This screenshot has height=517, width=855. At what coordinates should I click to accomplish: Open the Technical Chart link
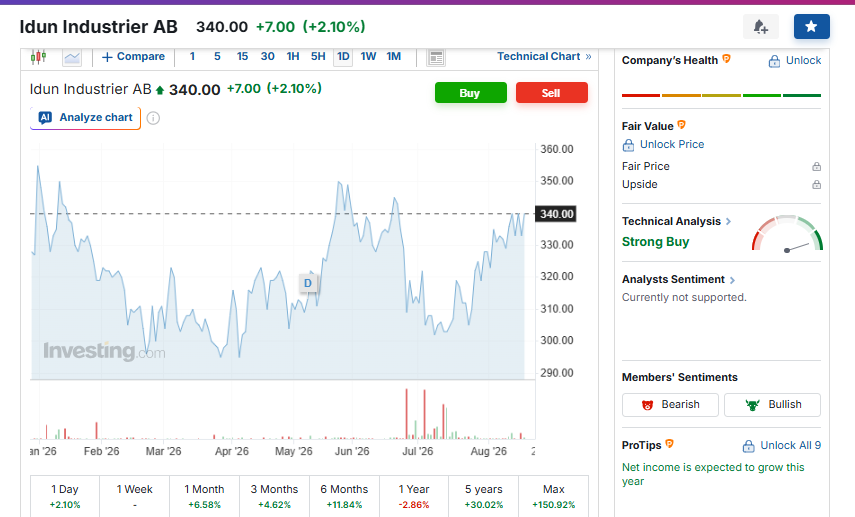point(544,57)
